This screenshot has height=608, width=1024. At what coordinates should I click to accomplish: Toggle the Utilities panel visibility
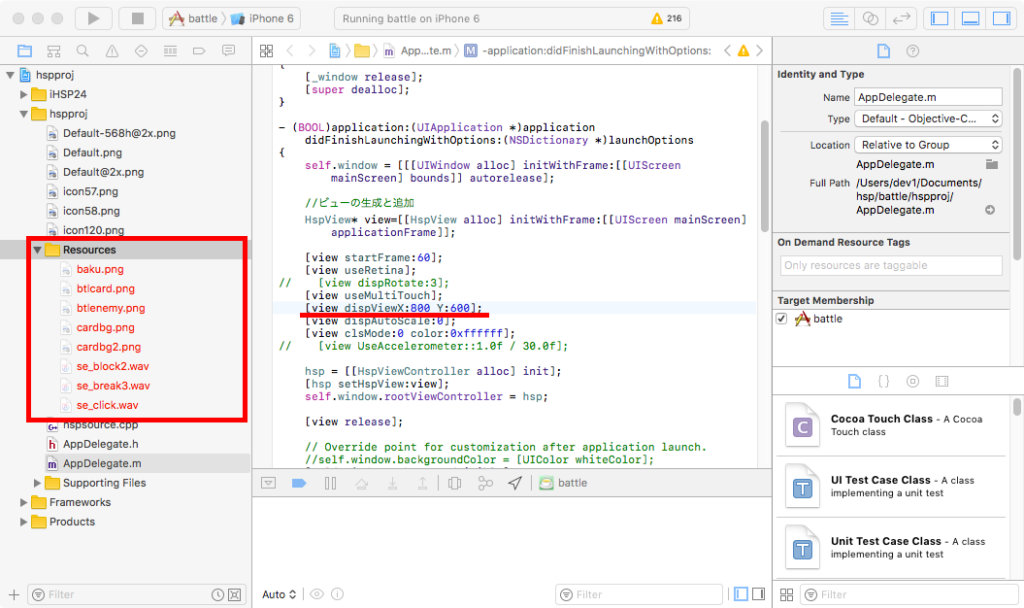click(1003, 17)
